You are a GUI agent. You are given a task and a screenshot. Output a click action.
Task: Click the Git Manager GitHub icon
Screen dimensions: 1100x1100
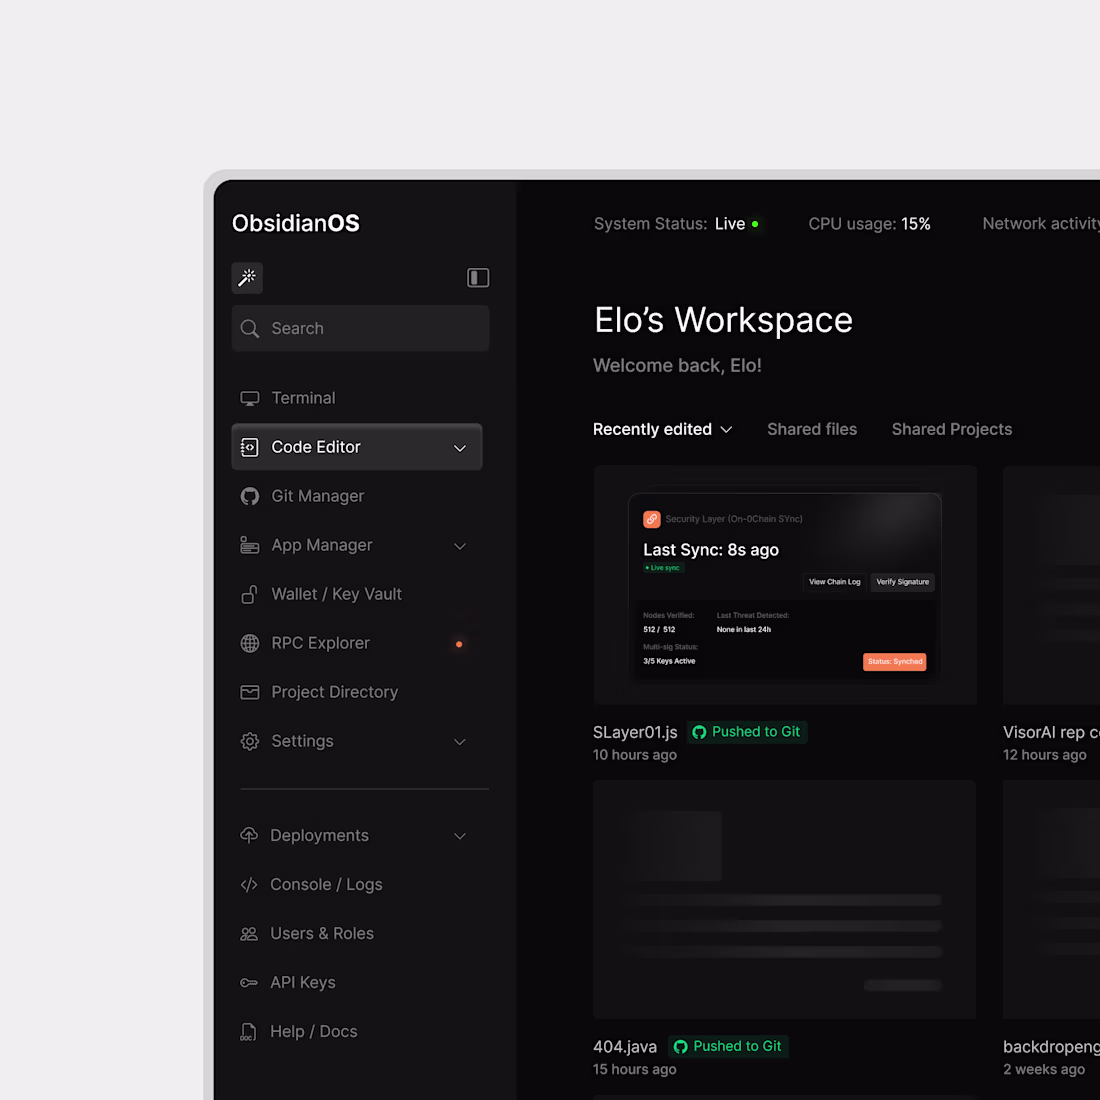coord(250,497)
